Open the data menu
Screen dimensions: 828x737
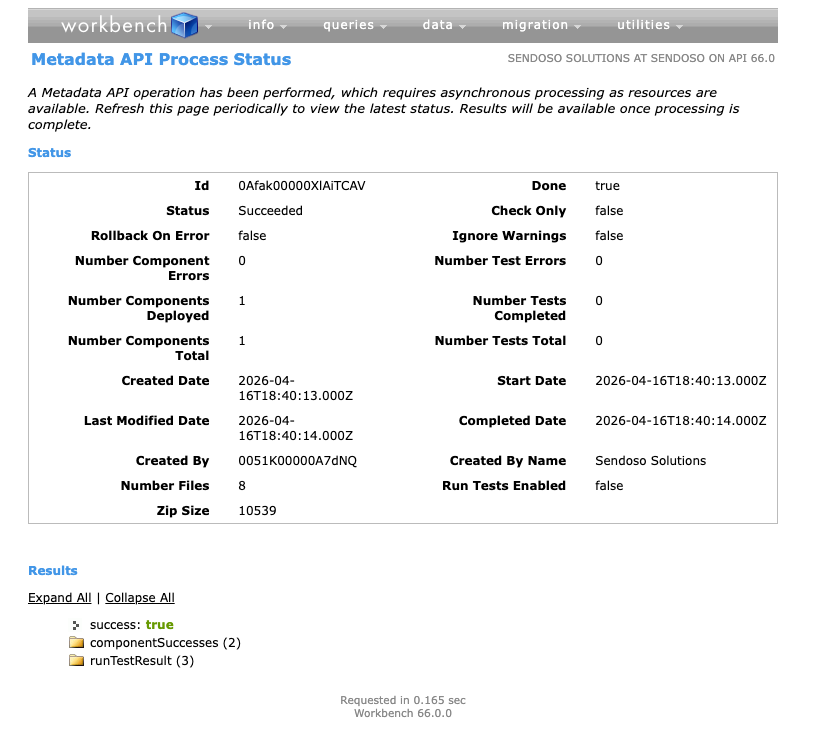pos(444,25)
